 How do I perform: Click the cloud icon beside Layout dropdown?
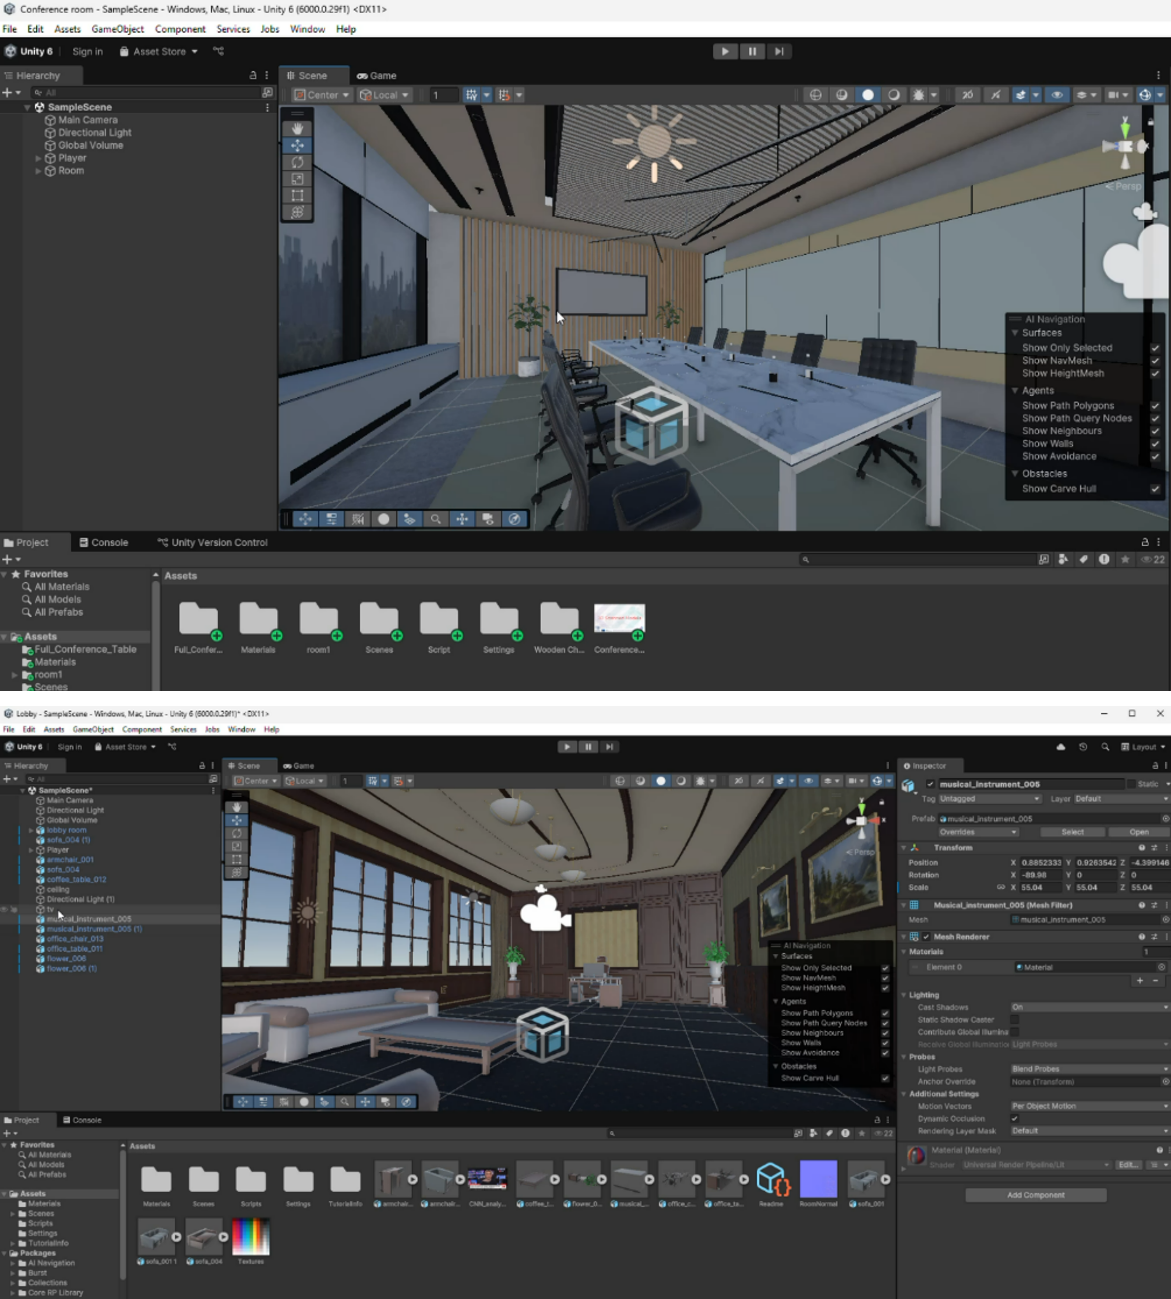coord(1061,747)
